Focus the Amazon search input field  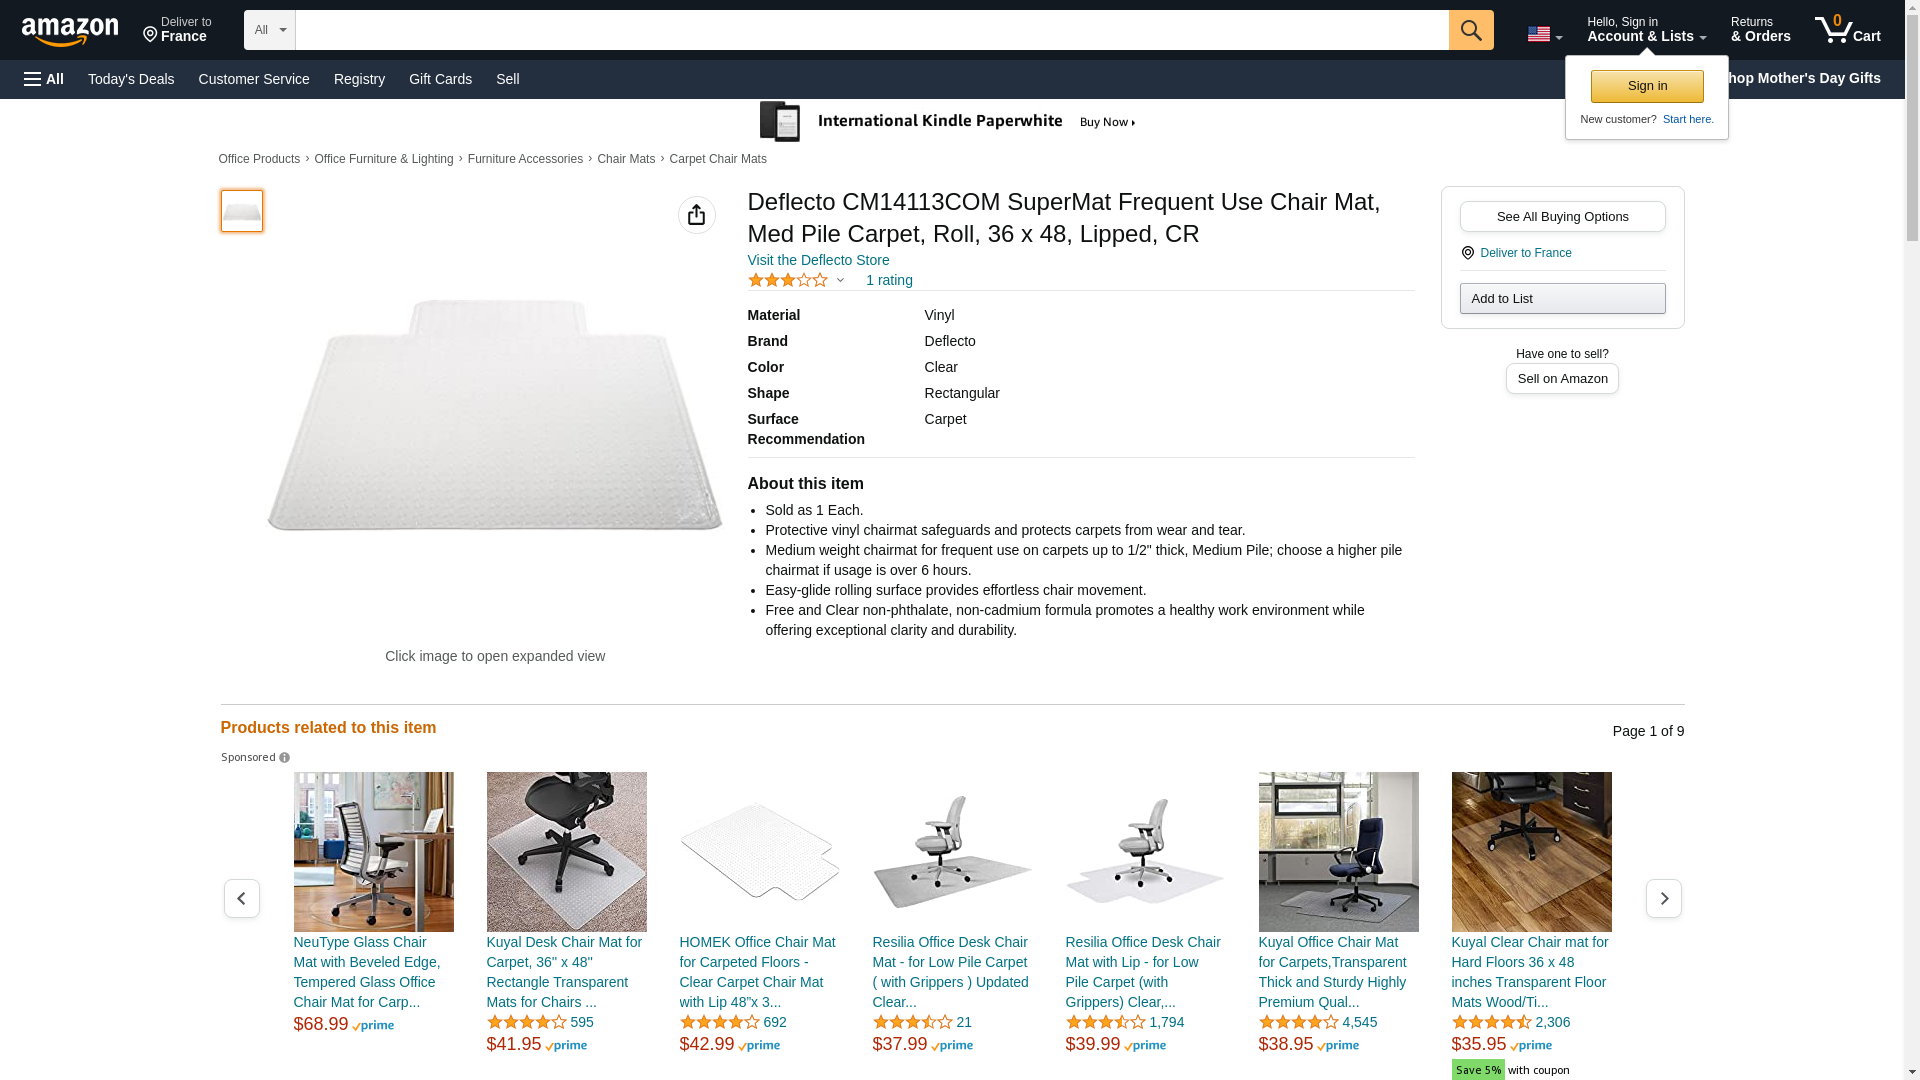coord(871,30)
